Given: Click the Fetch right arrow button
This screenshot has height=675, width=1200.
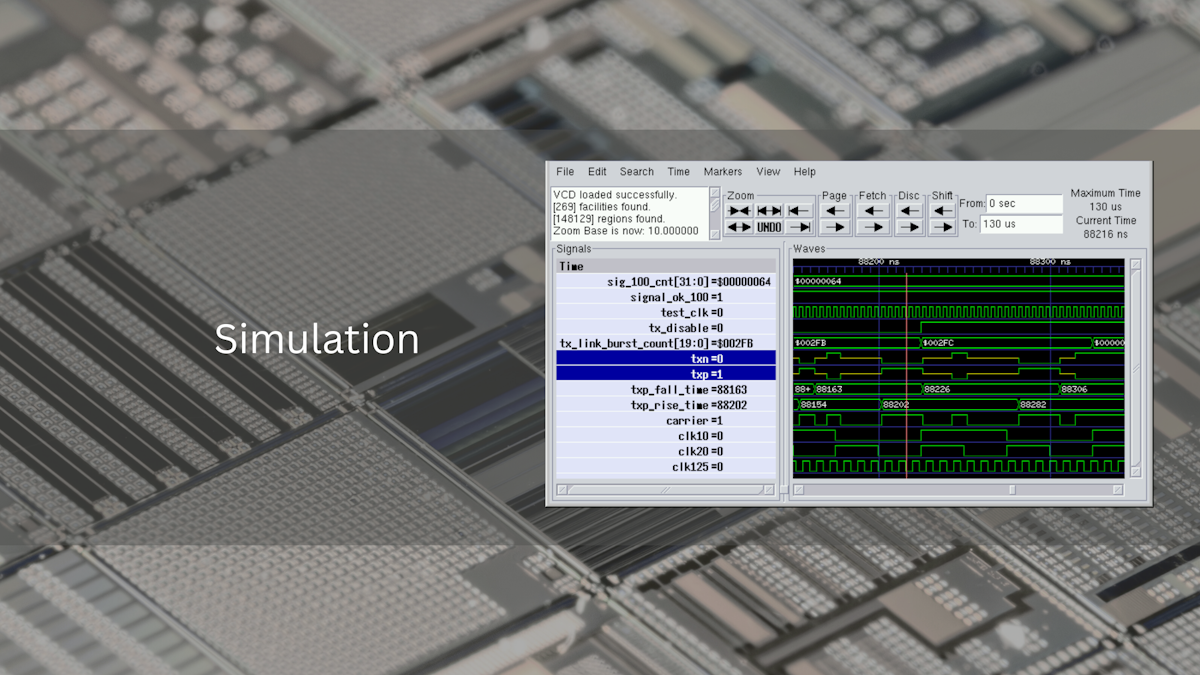Looking at the screenshot, I should 873,227.
